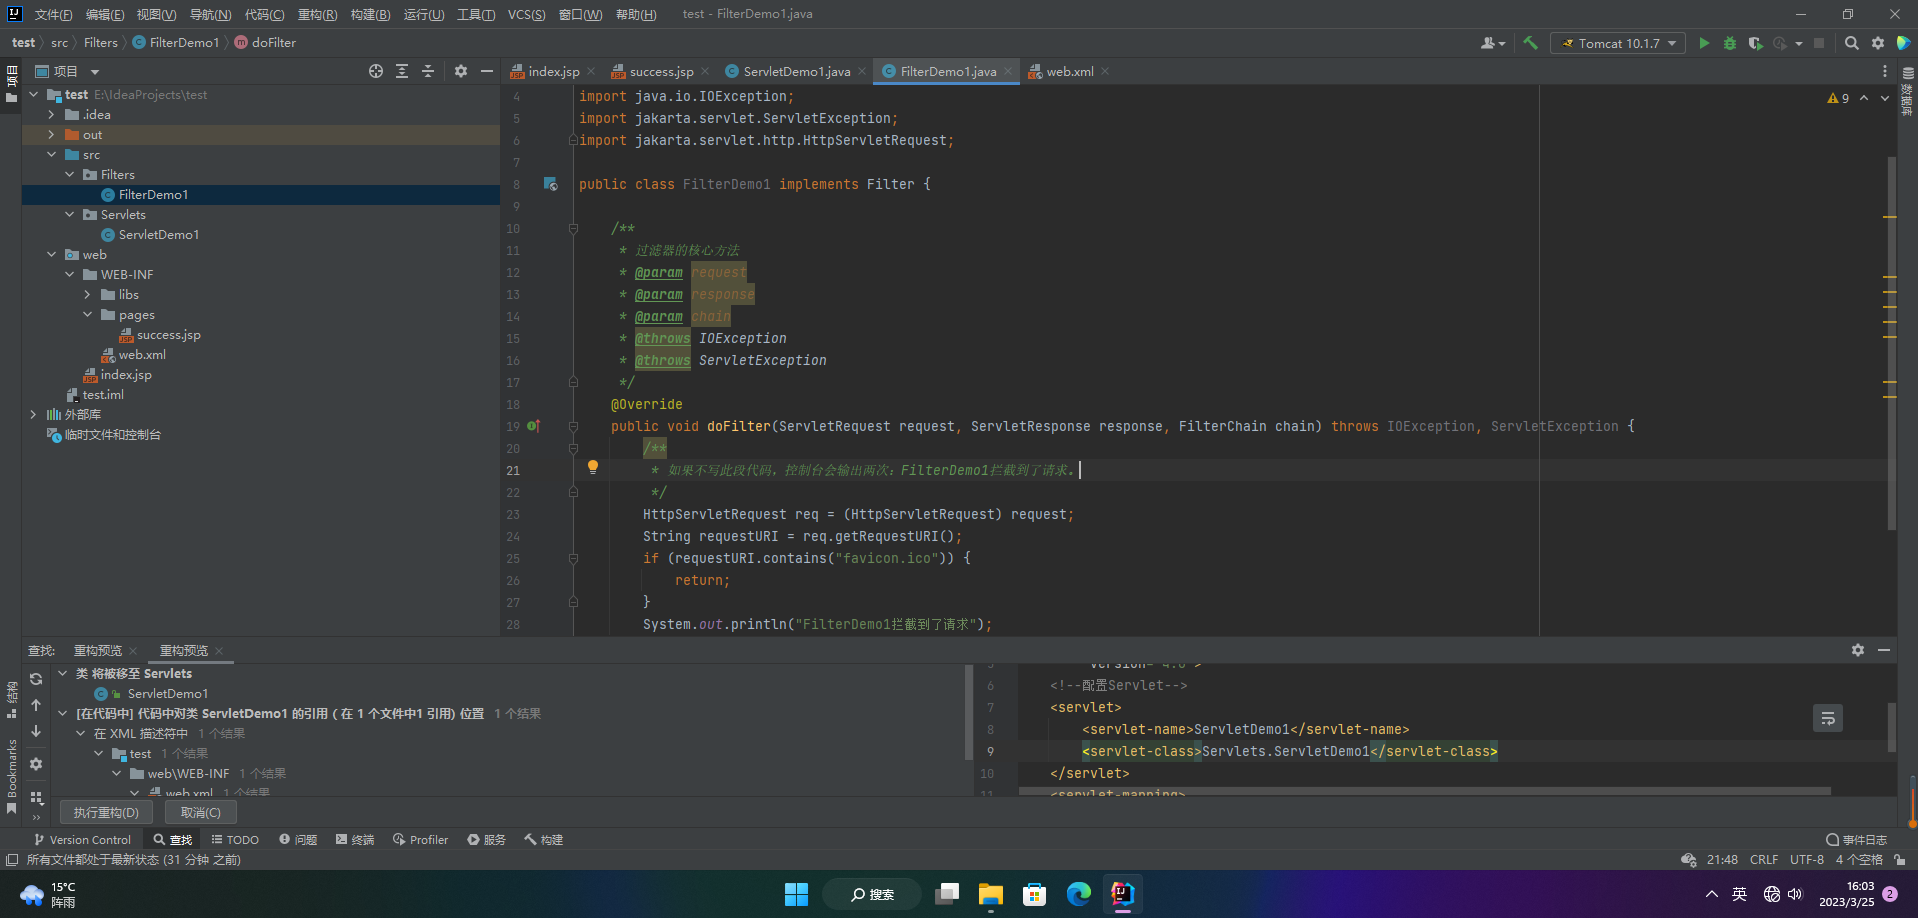Toggle soft-wrap in the refactoring preview pane
Viewport: 1918px width, 918px height.
click(x=1827, y=718)
